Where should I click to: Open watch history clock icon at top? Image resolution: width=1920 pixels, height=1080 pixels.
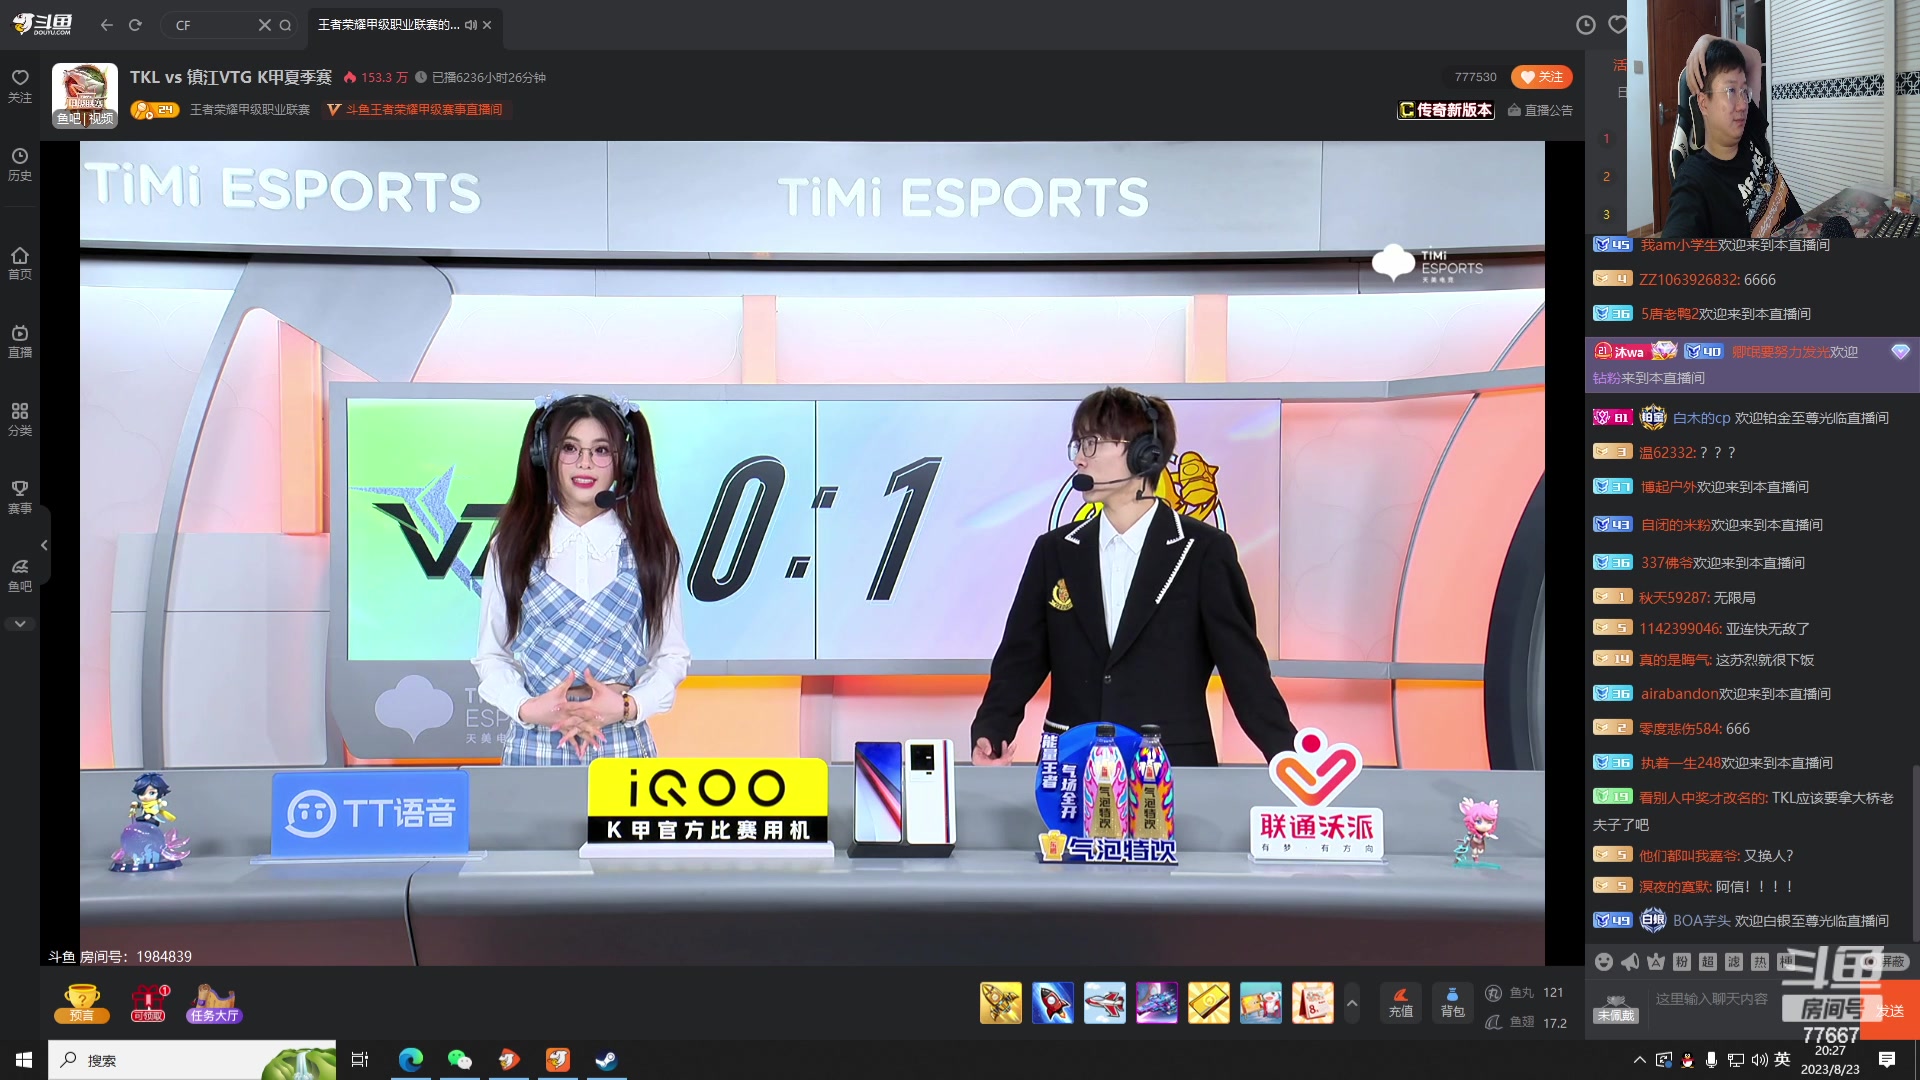(1586, 25)
